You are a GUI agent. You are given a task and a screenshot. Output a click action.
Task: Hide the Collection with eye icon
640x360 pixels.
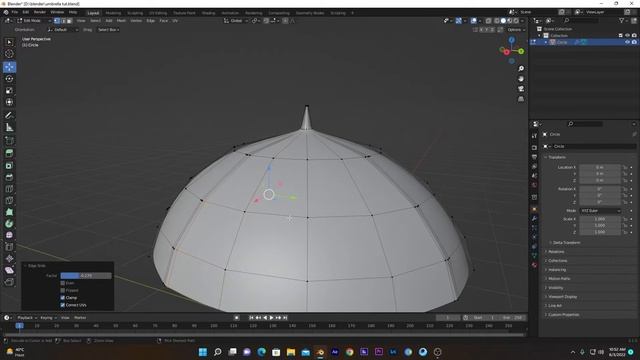click(x=627, y=36)
